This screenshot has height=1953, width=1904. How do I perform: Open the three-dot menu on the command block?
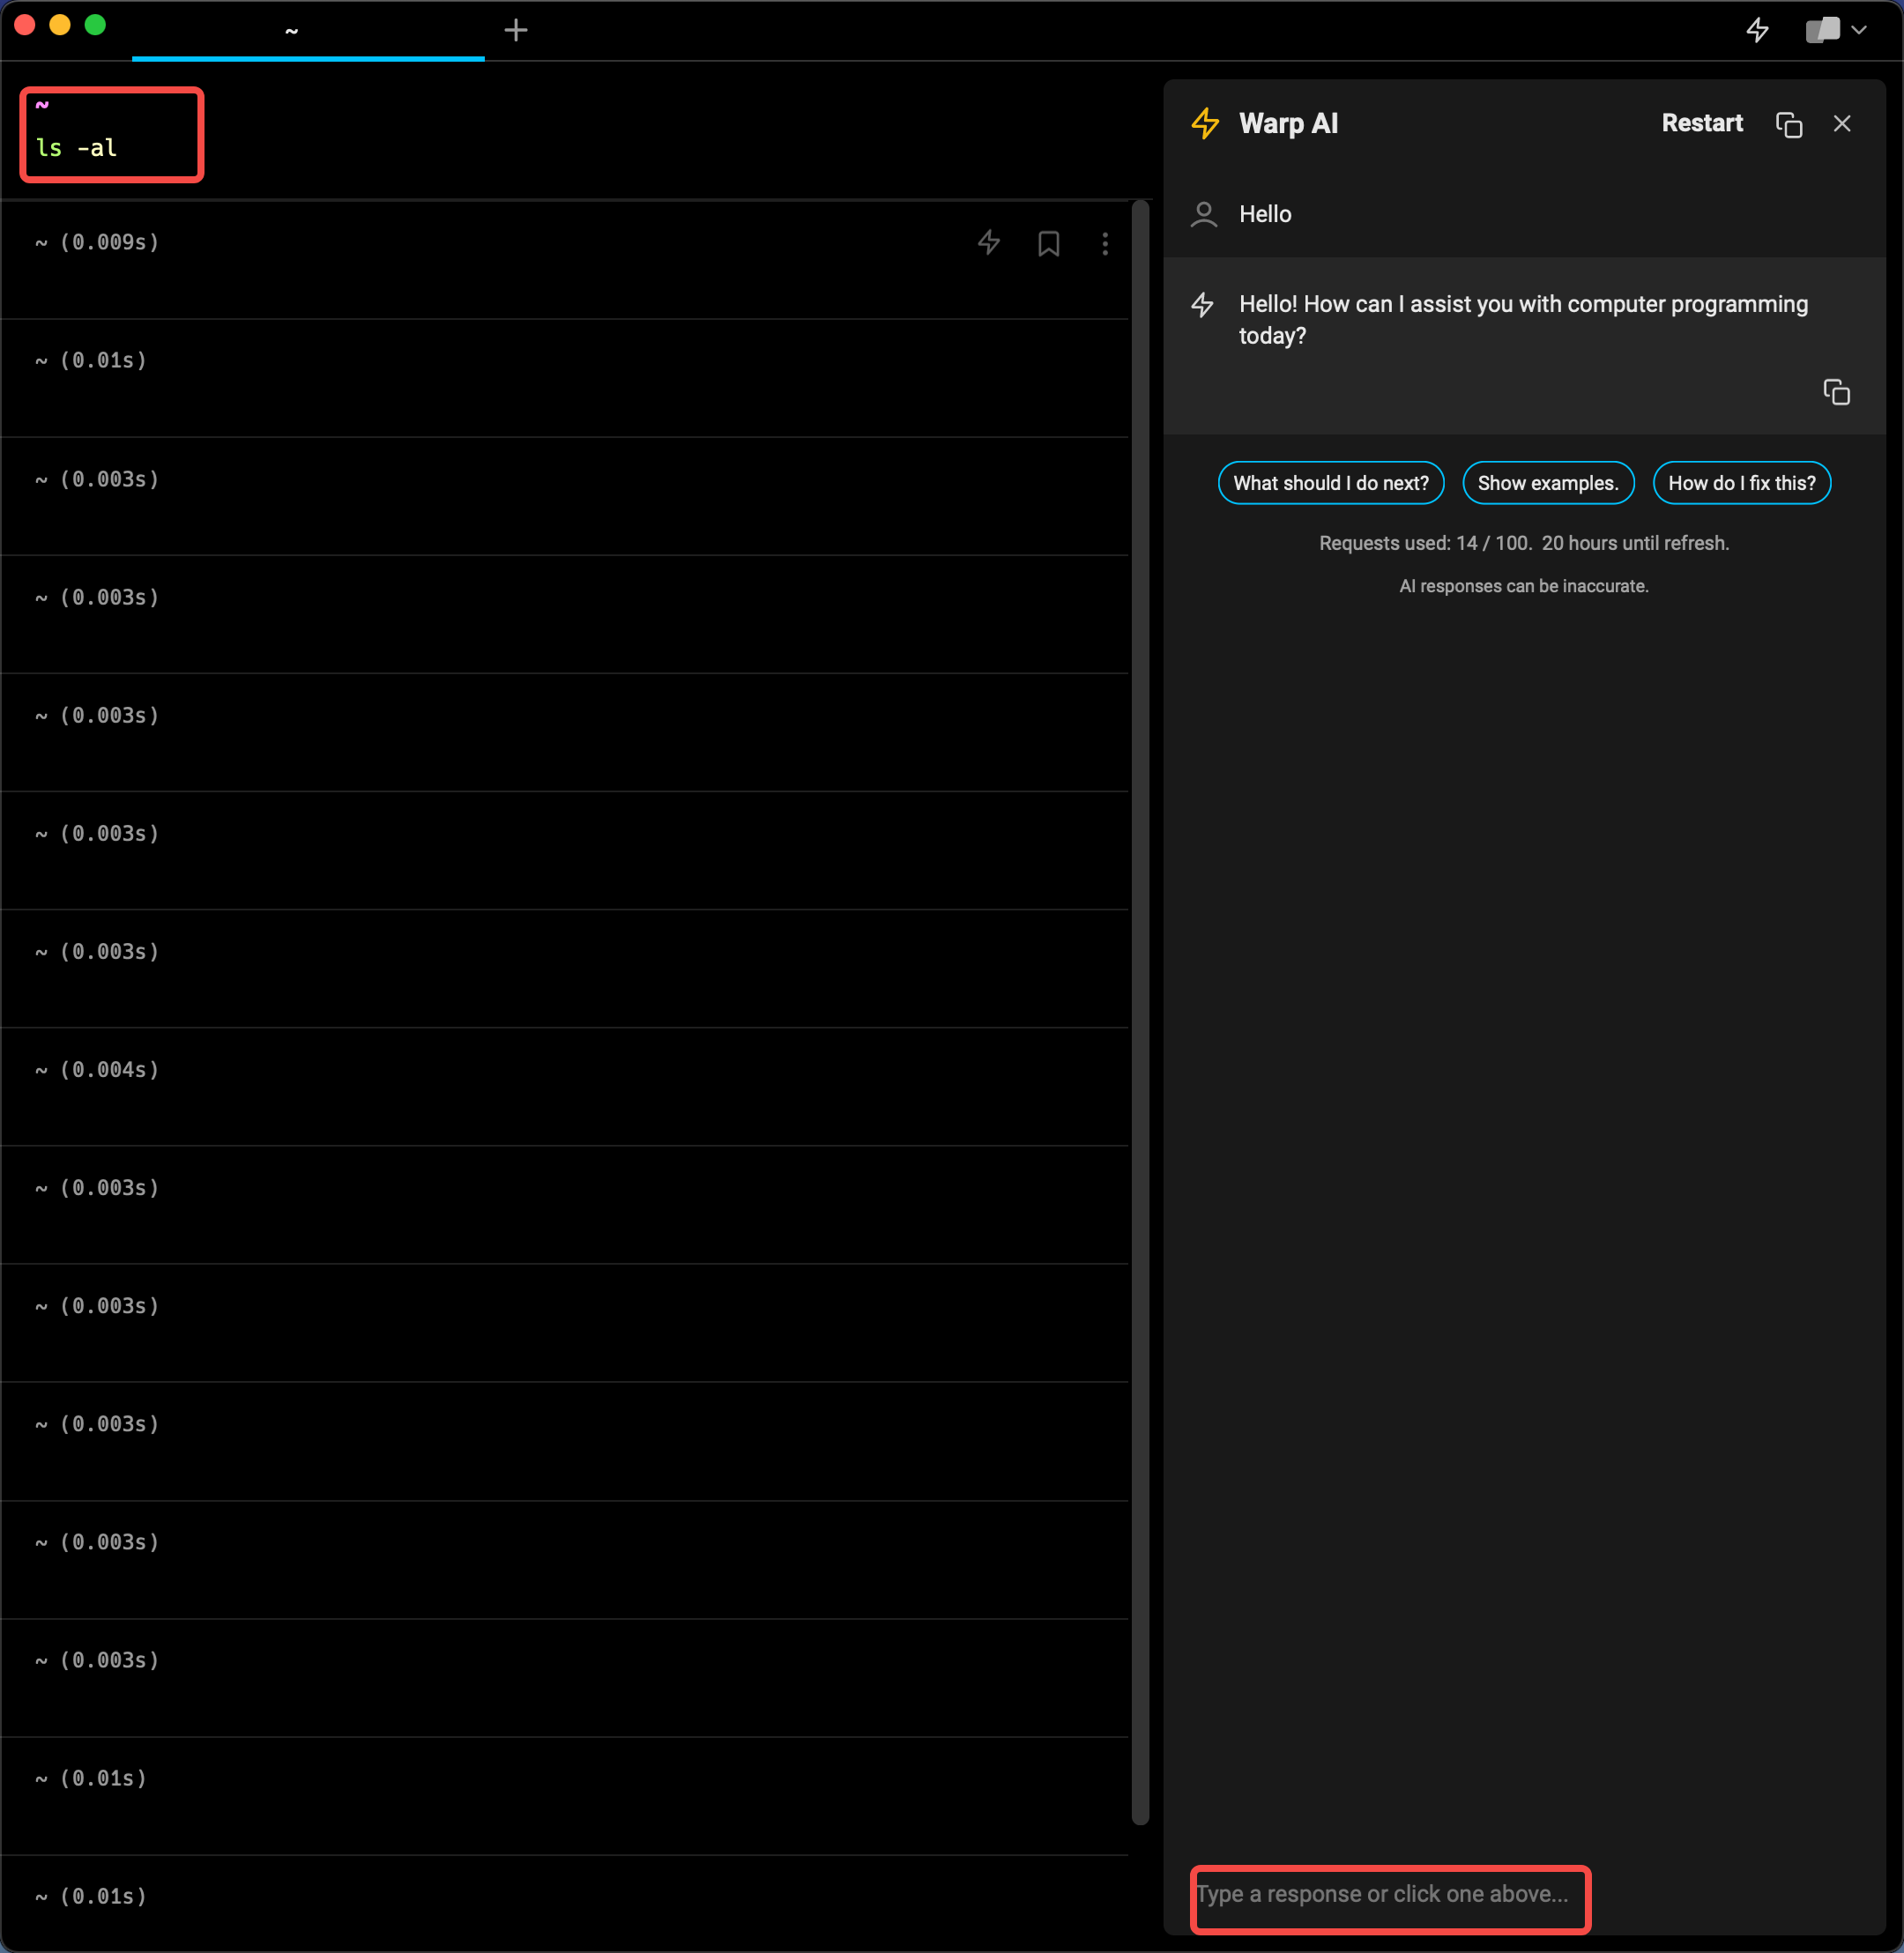pos(1105,242)
